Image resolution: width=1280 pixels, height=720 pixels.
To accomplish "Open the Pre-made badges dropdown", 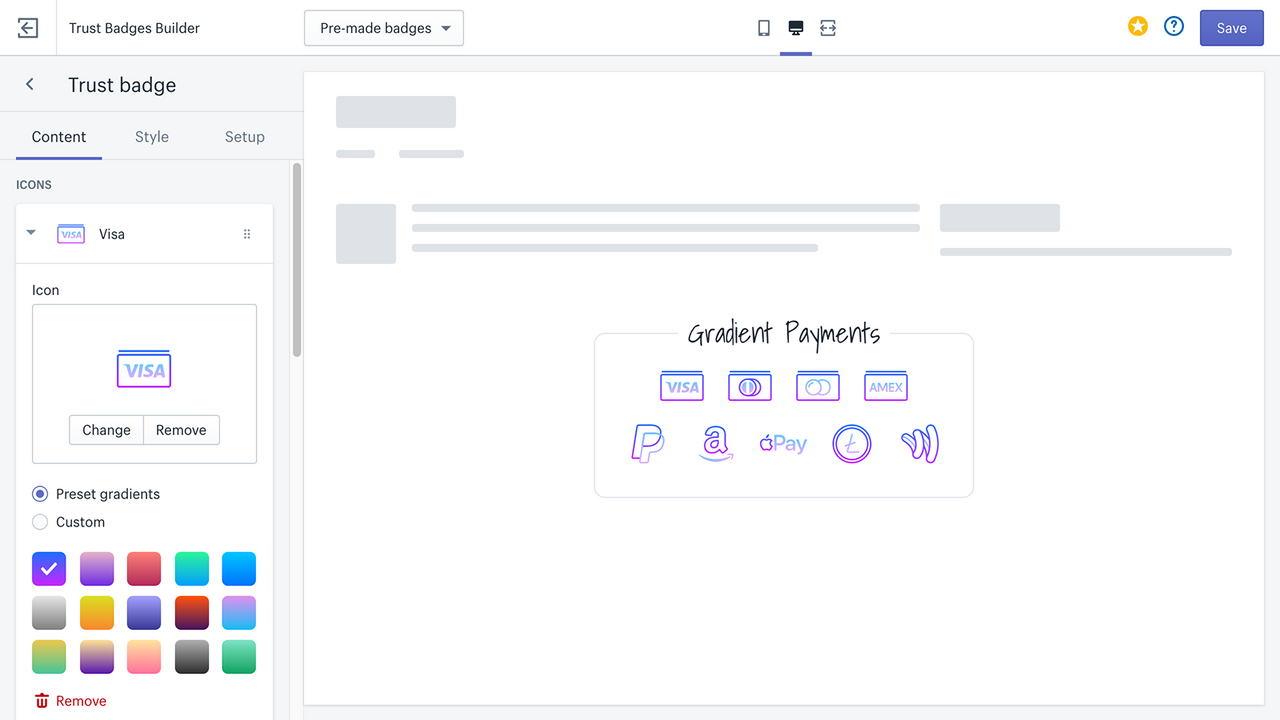I will point(383,28).
